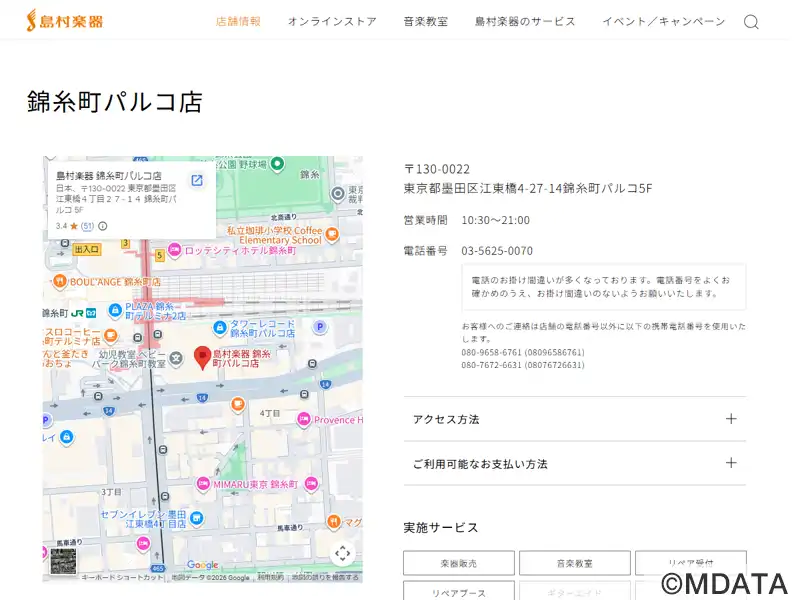Open the オンラインストア menu item
Viewport: 800px width, 600px height.
click(x=332, y=21)
